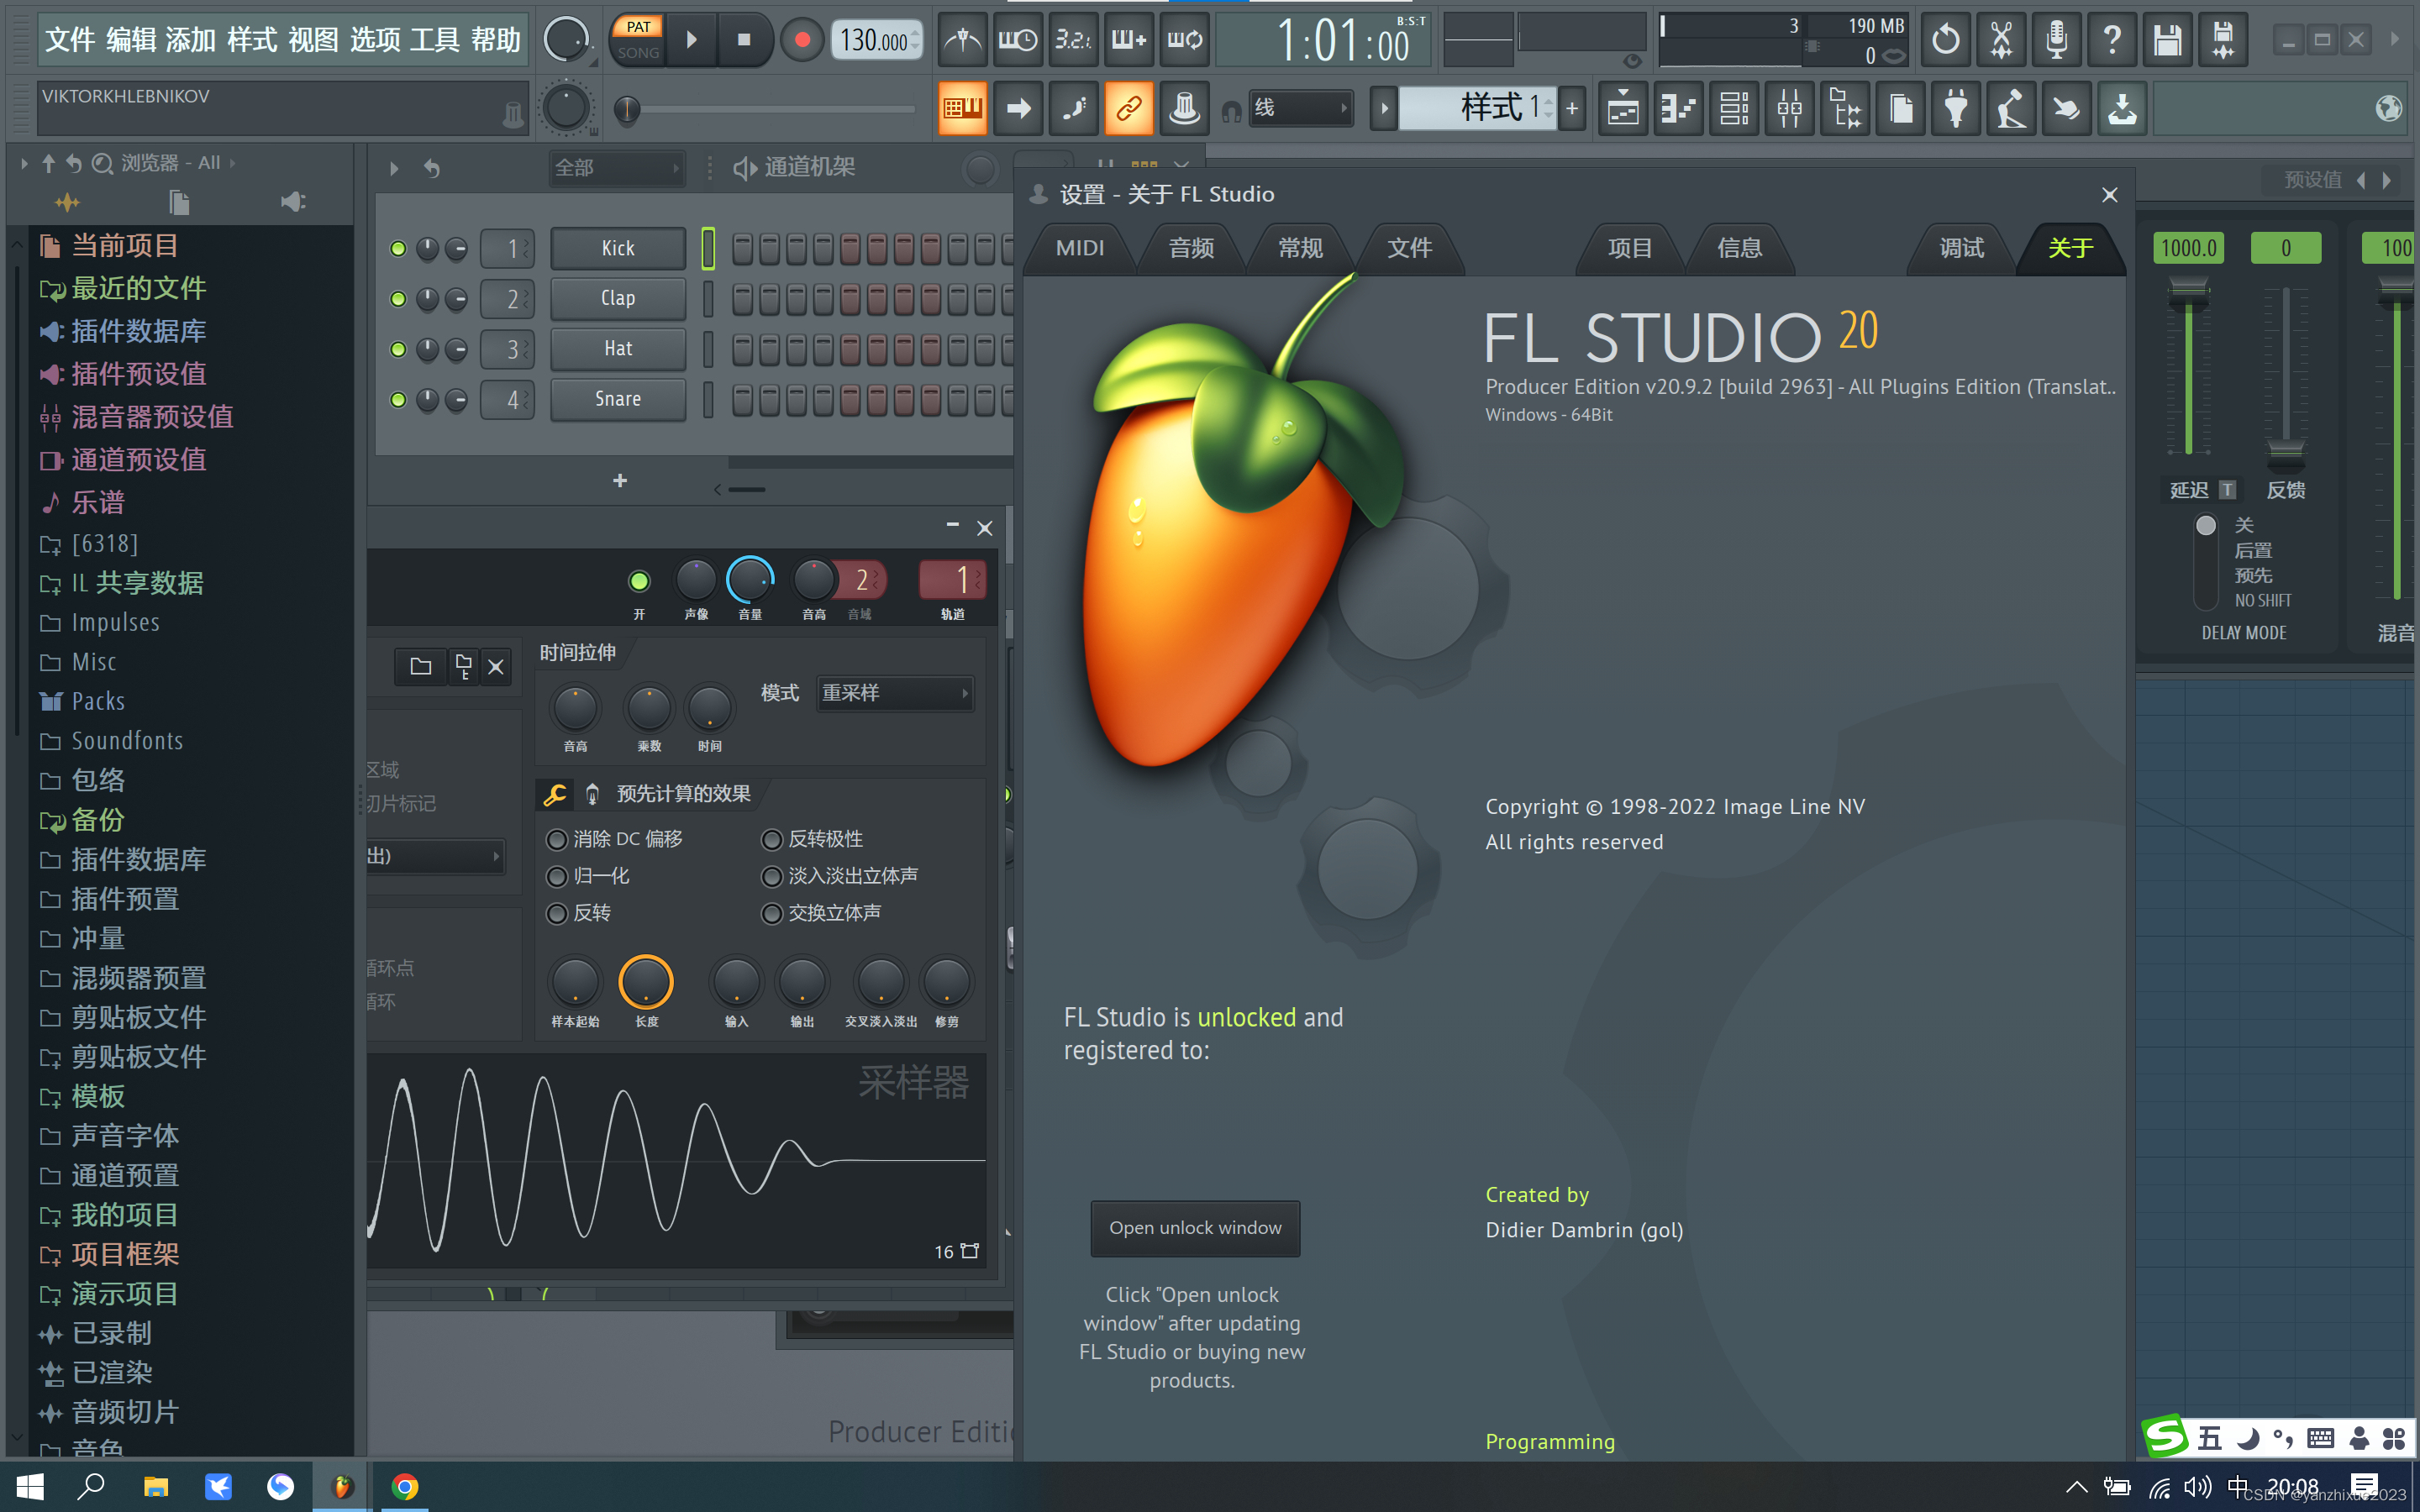The height and width of the screenshot is (1512, 2420).
Task: Click the wrench icon in precomputed effects
Action: tap(555, 794)
